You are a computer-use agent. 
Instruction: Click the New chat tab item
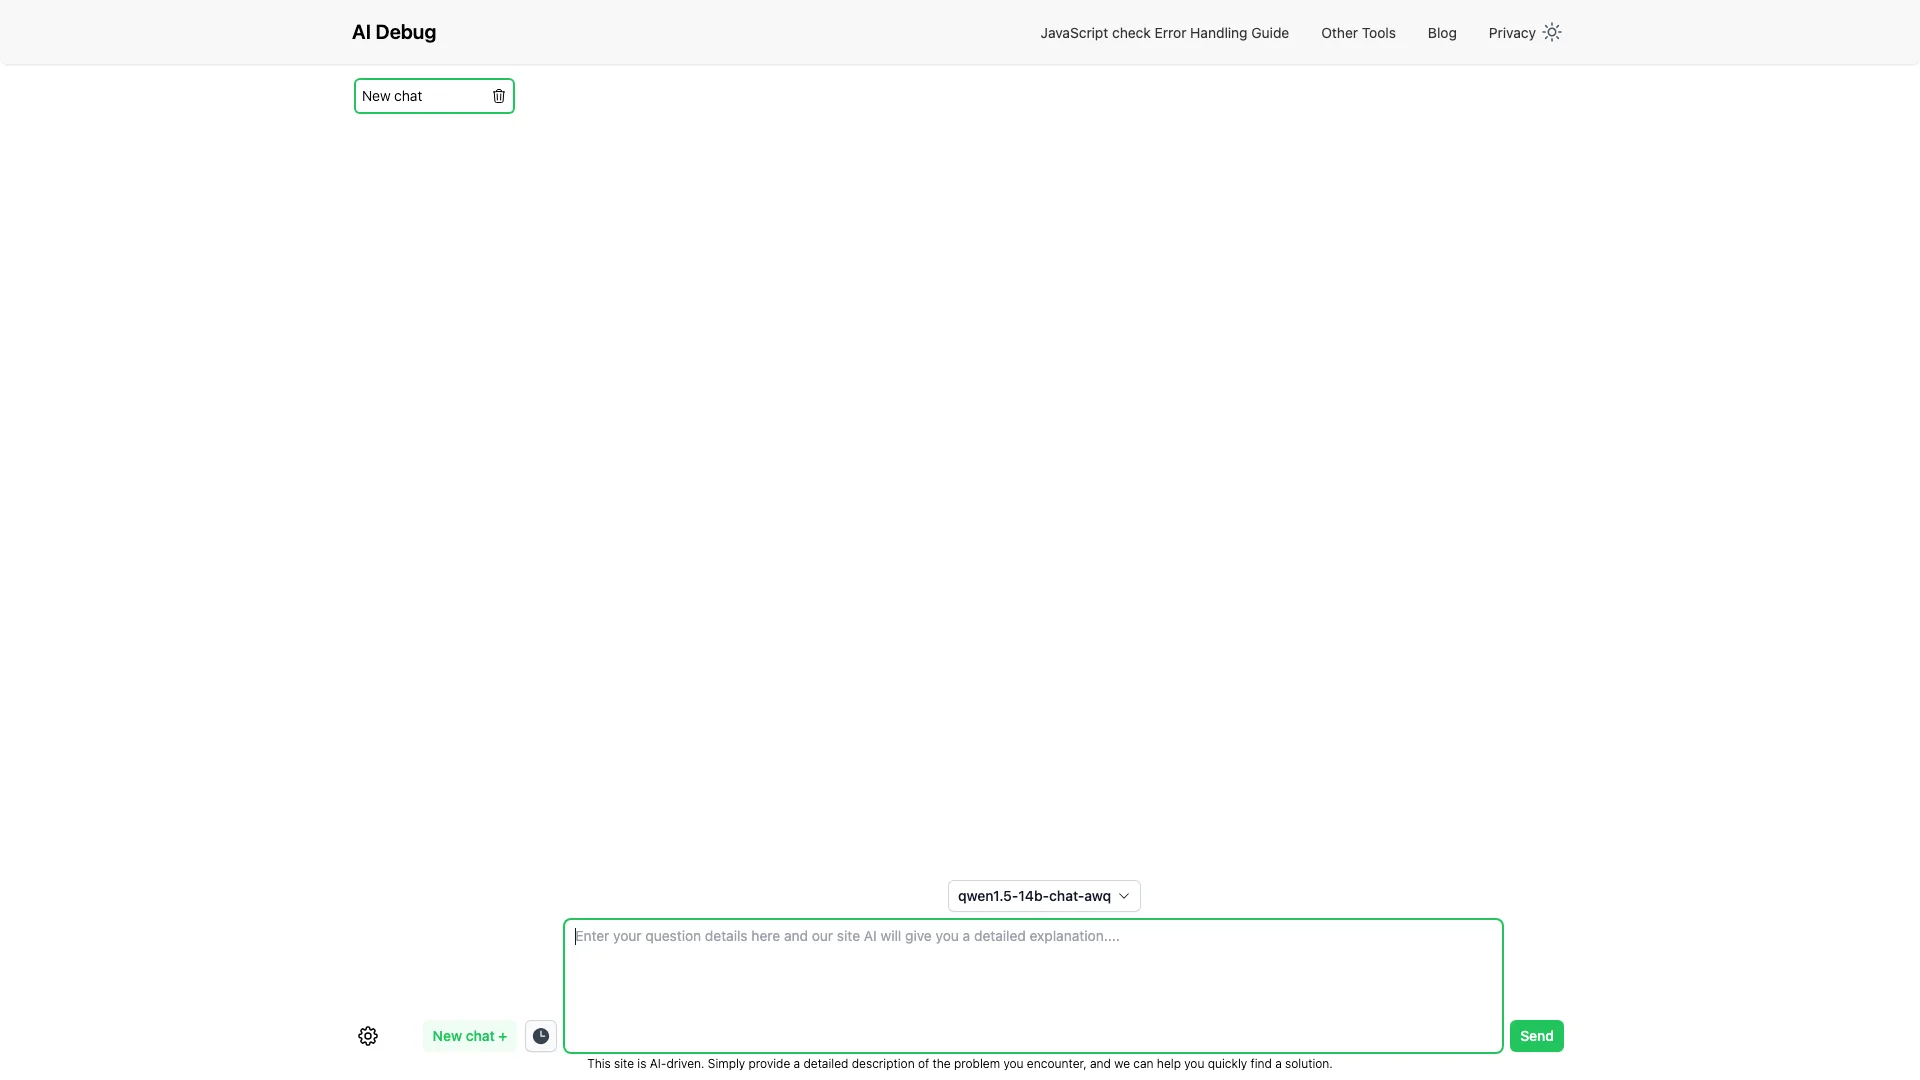click(435, 95)
